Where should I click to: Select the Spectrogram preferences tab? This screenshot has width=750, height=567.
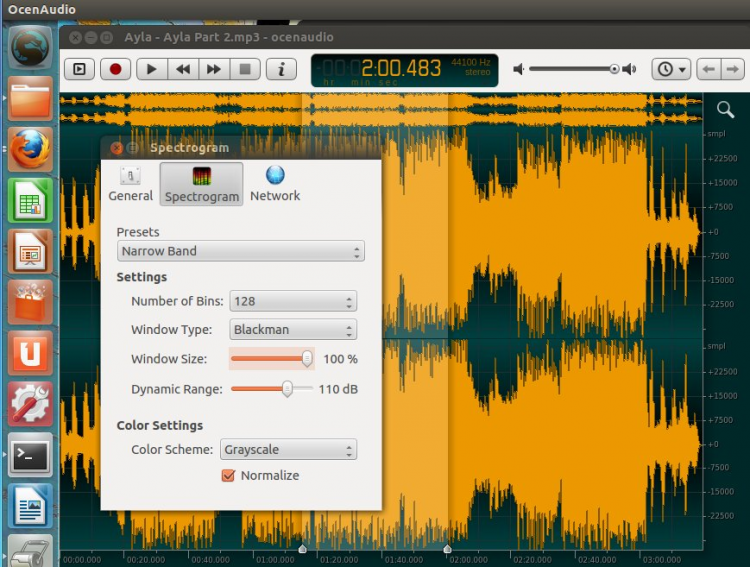click(x=202, y=184)
